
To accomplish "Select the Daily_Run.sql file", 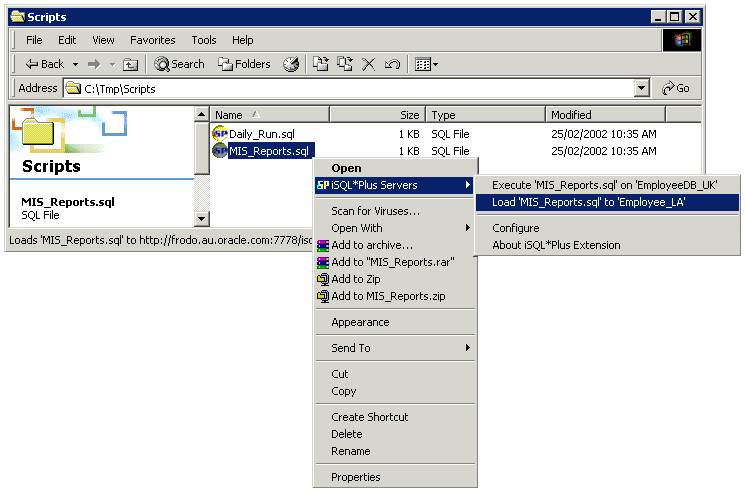I will click(x=261, y=133).
